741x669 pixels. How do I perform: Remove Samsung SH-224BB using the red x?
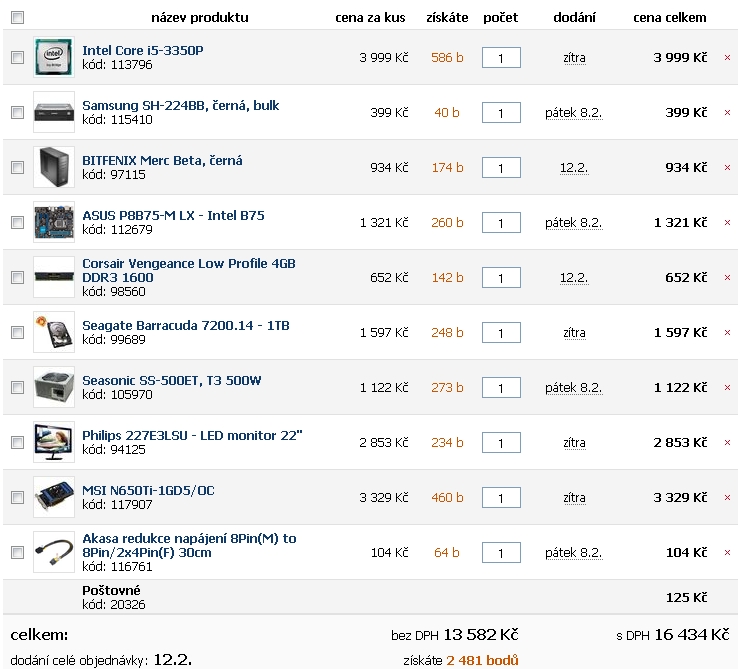727,112
